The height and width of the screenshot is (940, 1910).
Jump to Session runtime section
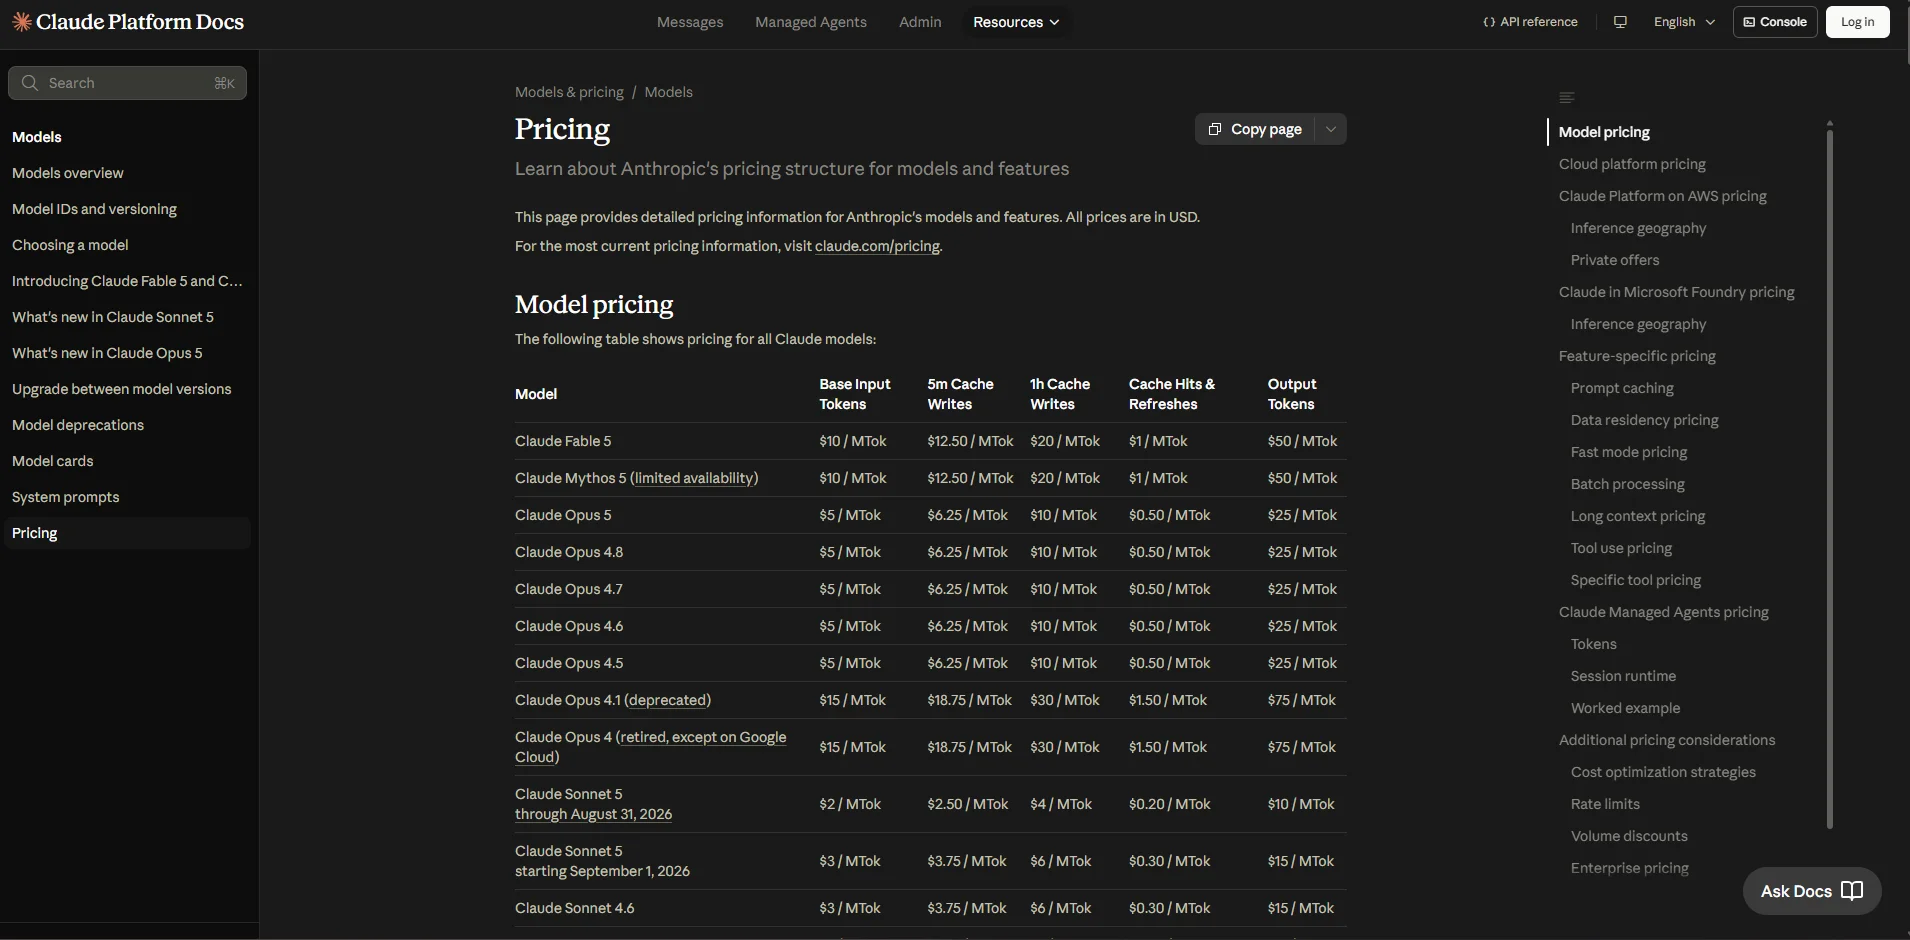1623,676
